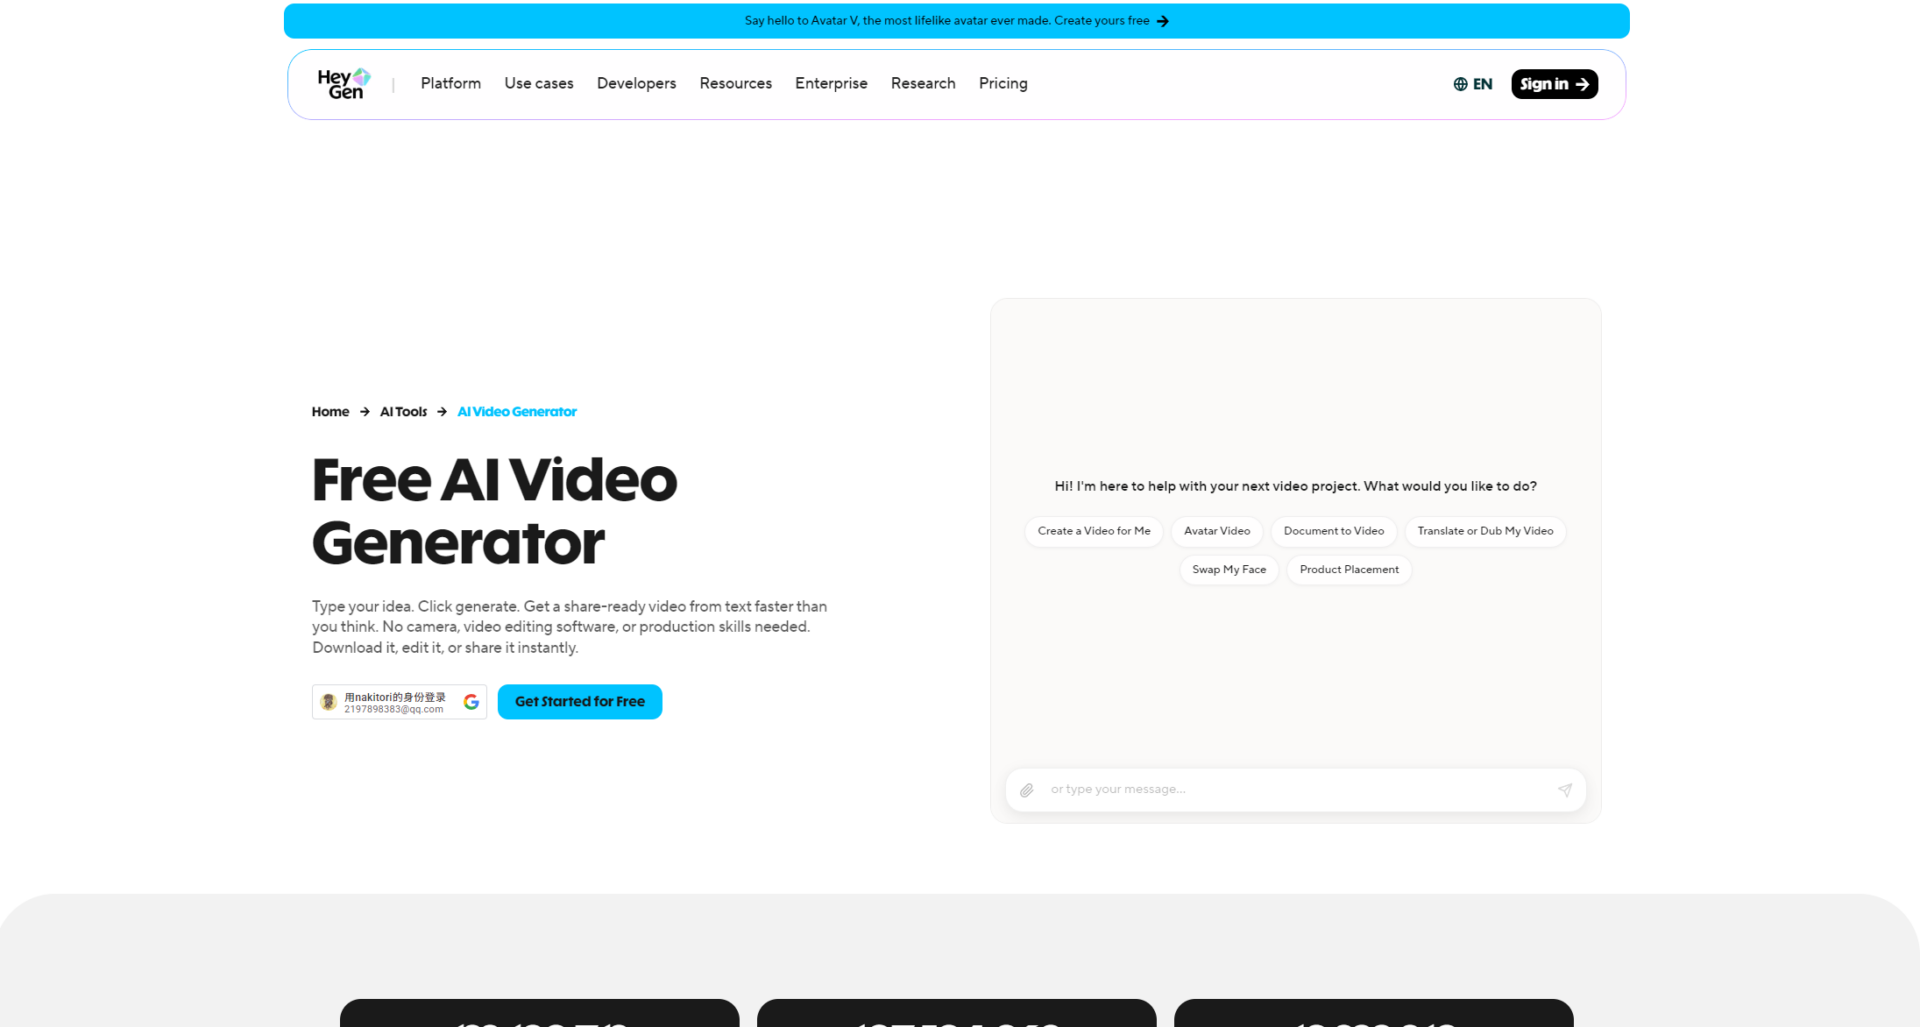Viewport: 1920px width, 1027px height.
Task: Click the chat greeting text
Action: coord(1295,487)
